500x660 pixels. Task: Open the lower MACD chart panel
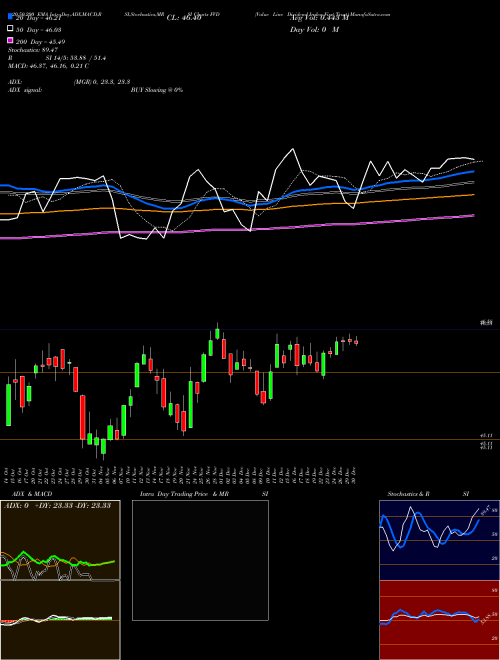(60, 620)
